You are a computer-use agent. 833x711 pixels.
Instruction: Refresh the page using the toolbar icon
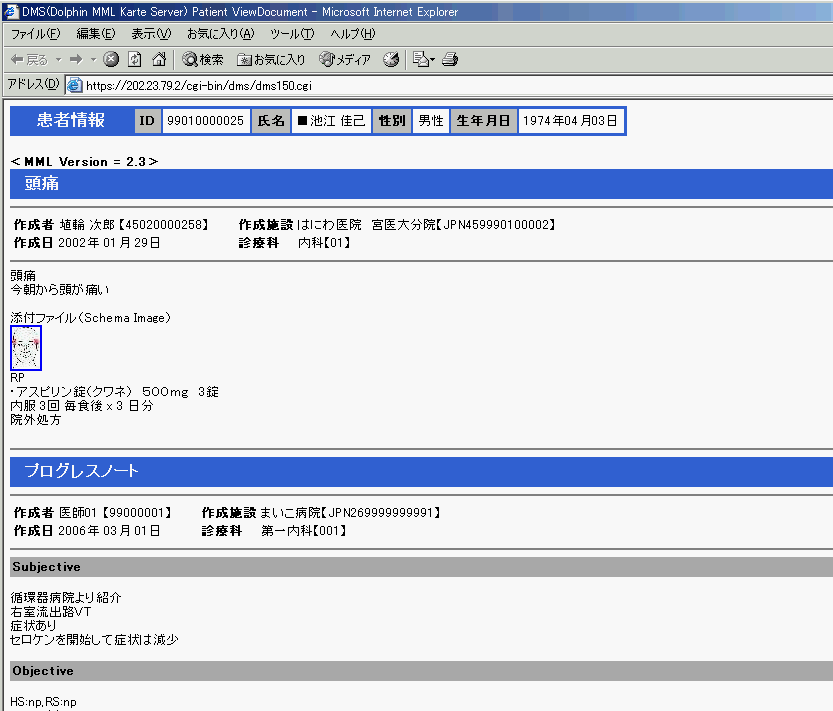pos(135,59)
